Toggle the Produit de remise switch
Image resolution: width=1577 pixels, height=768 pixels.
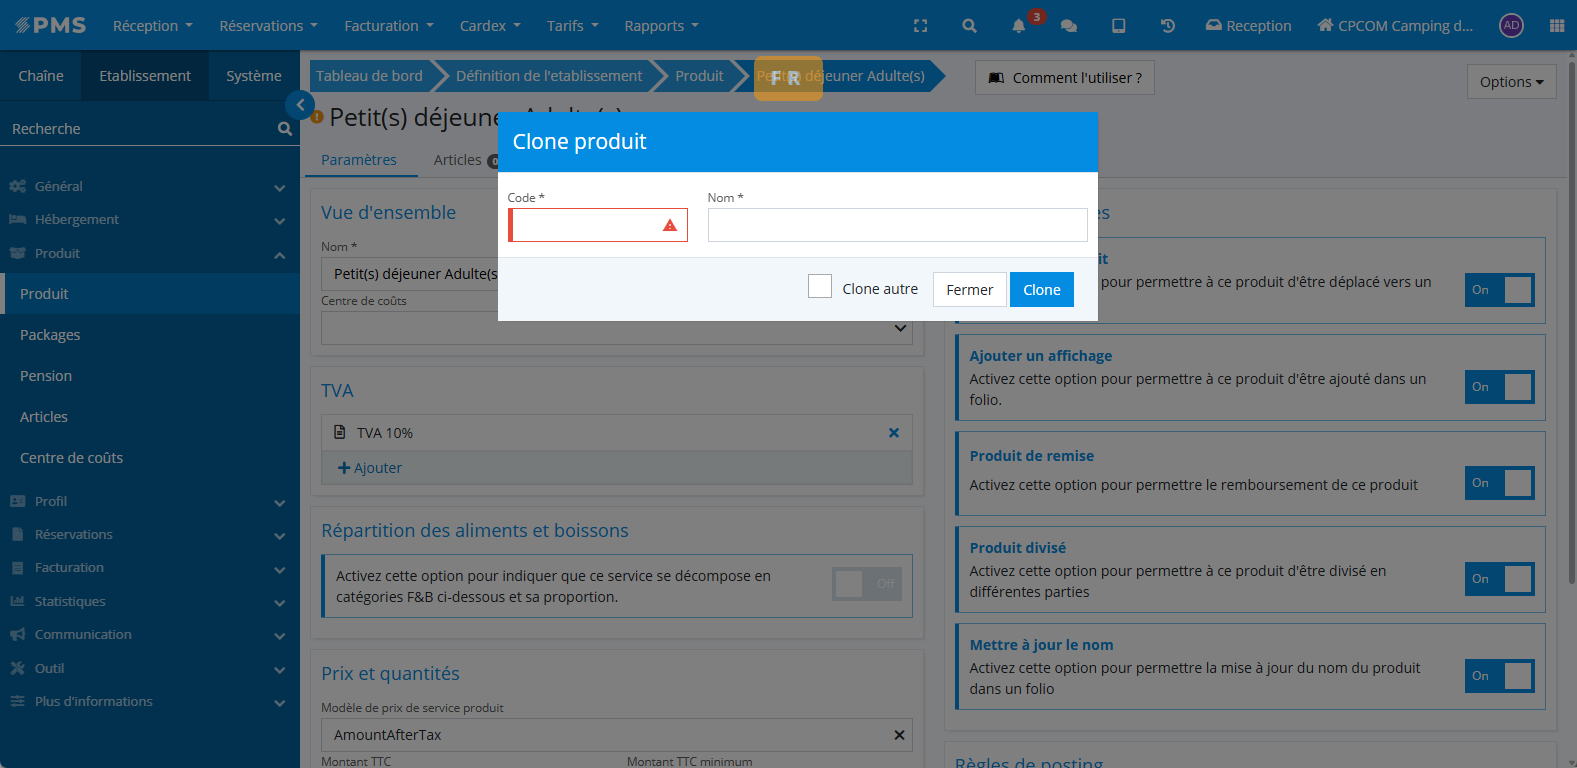click(x=1499, y=483)
